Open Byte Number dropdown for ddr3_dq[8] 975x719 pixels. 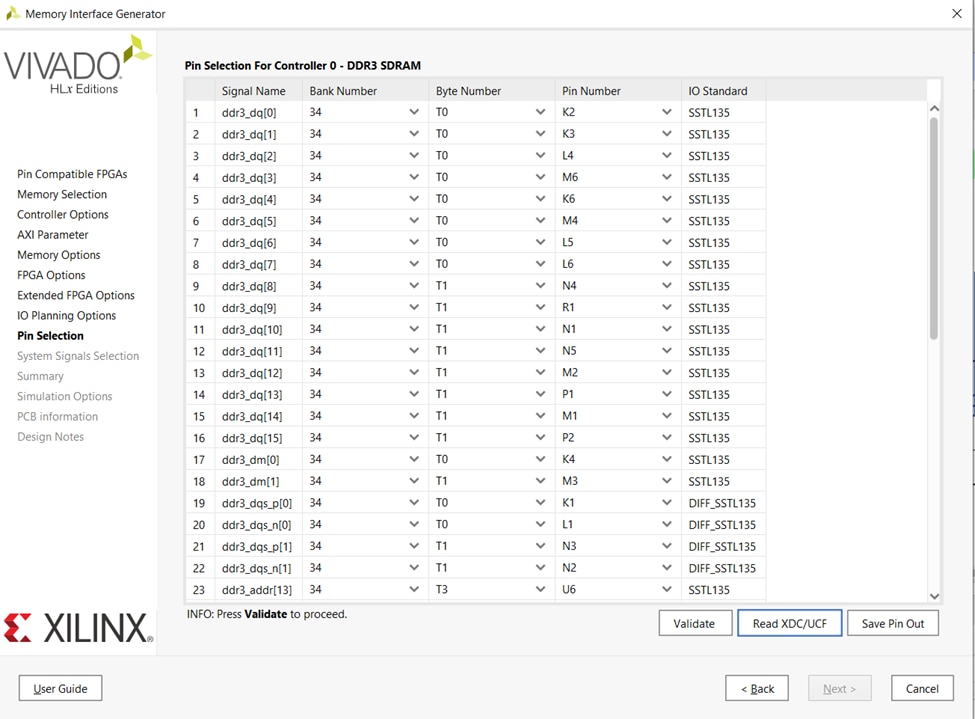541,286
